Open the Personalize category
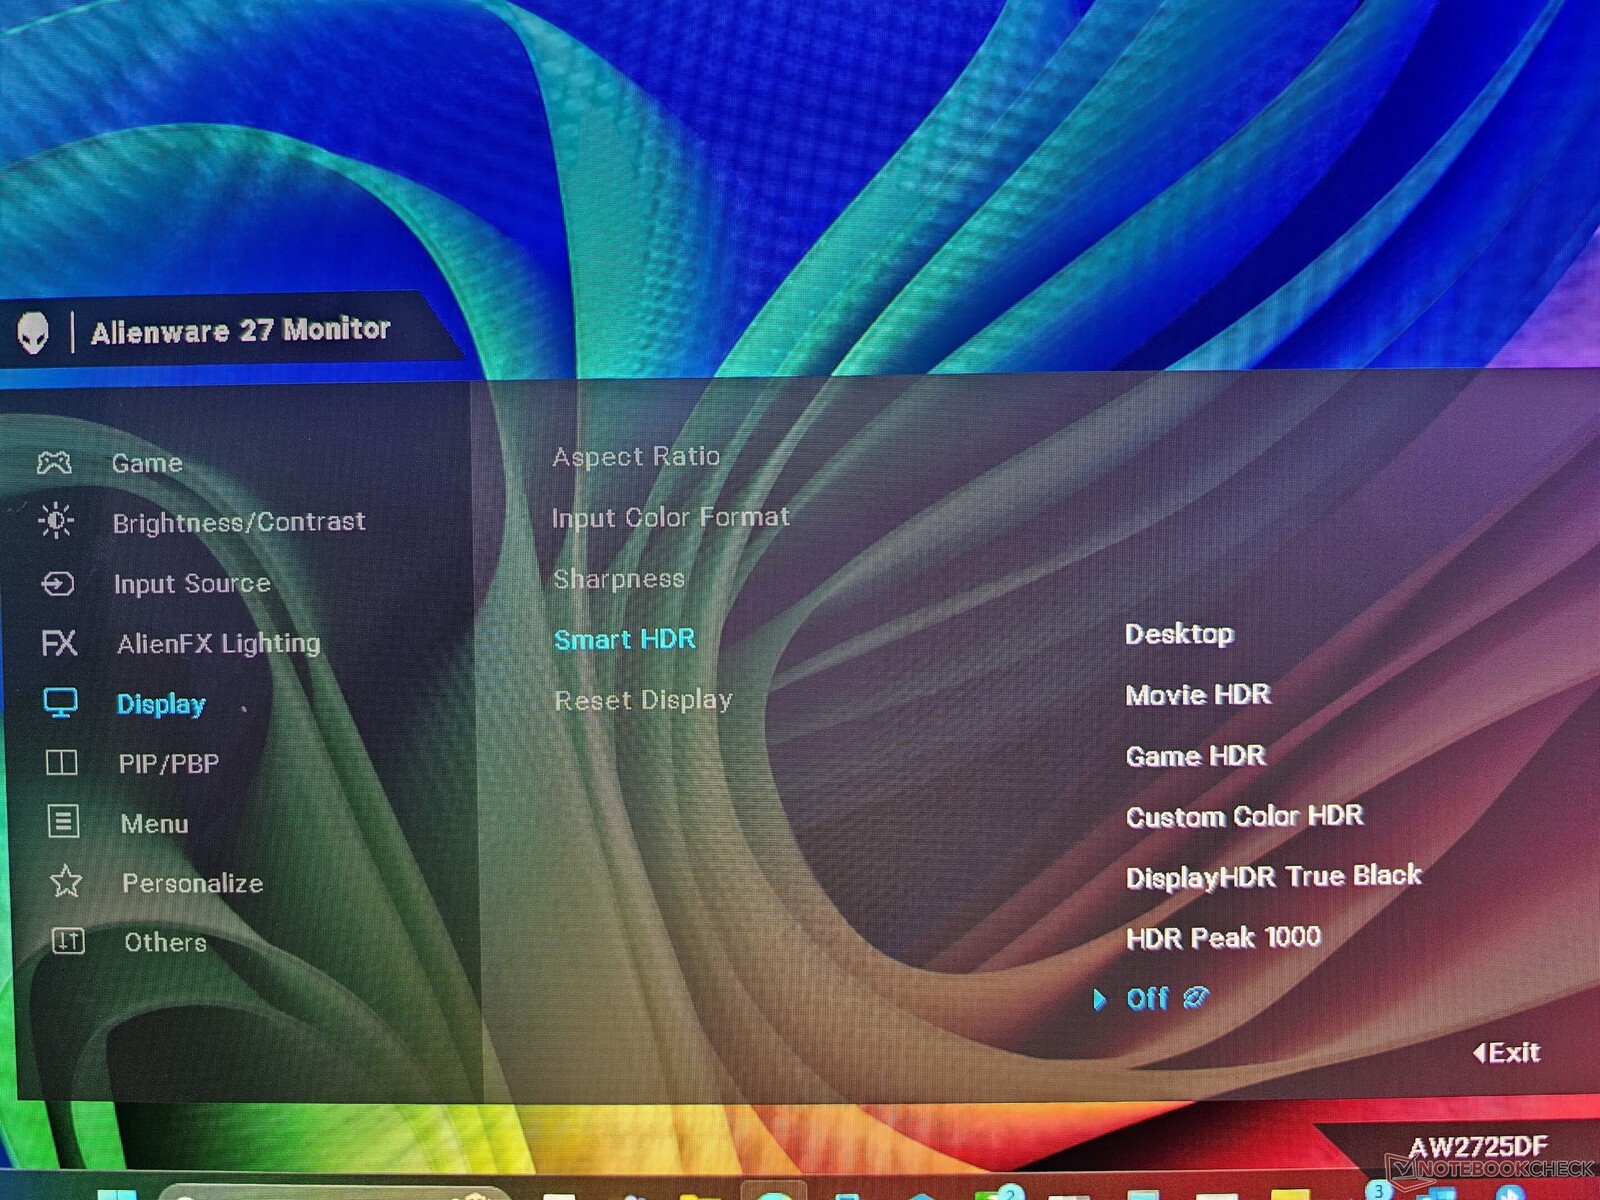This screenshot has height=1200, width=1600. tap(193, 883)
